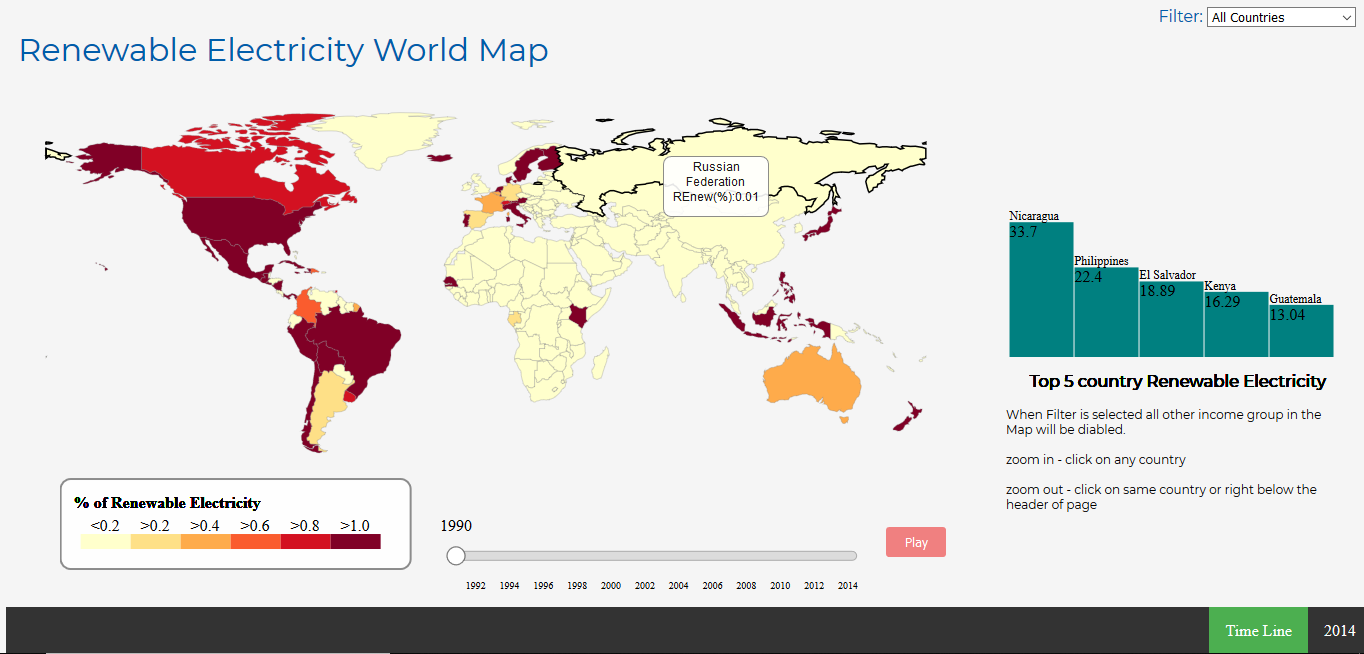1364x654 pixels.
Task: Click the <0.2 legend color swatch
Action: click(105, 541)
